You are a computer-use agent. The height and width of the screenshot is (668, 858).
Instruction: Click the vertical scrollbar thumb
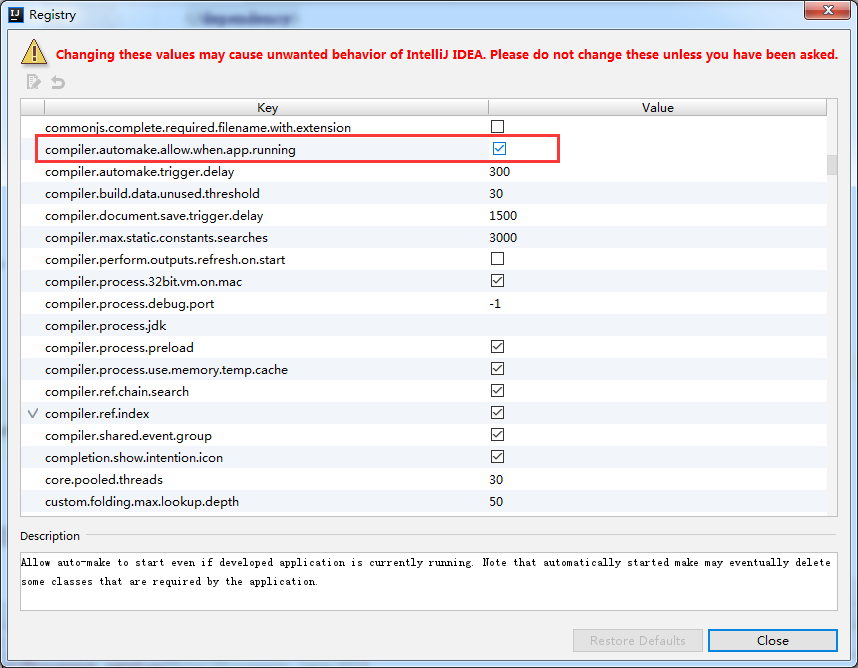[x=832, y=165]
